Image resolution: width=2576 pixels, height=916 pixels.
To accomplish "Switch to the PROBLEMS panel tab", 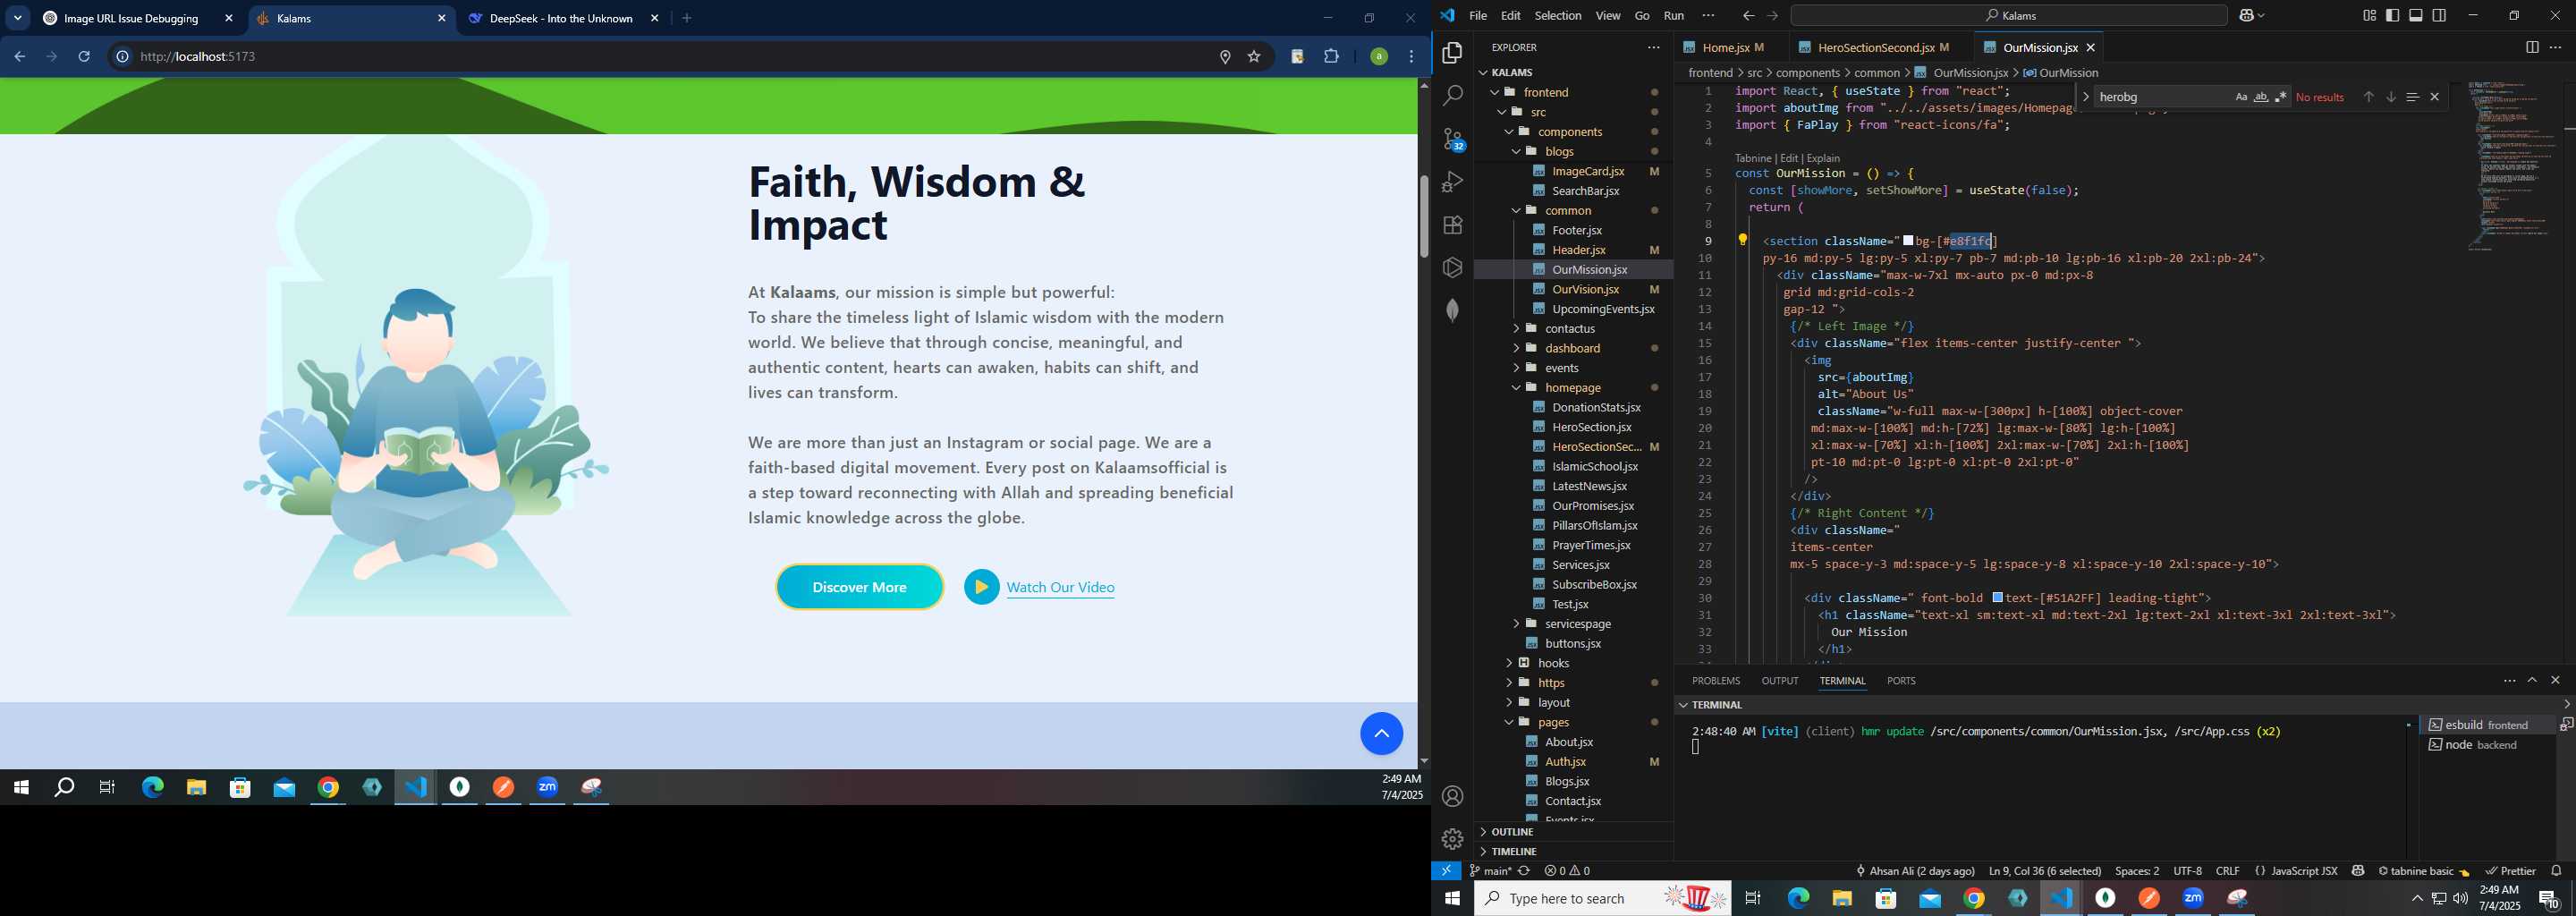I will pyautogui.click(x=1716, y=681).
